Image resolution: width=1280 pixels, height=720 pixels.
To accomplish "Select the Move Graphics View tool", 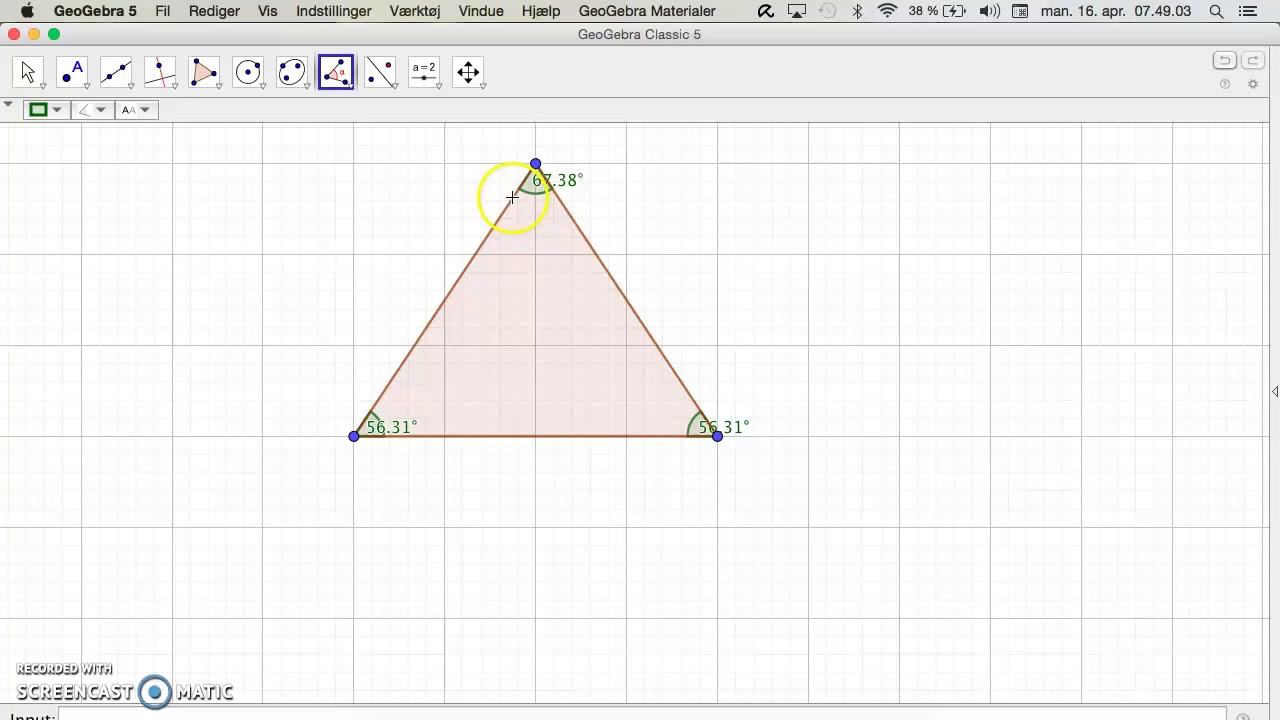I will click(468, 72).
